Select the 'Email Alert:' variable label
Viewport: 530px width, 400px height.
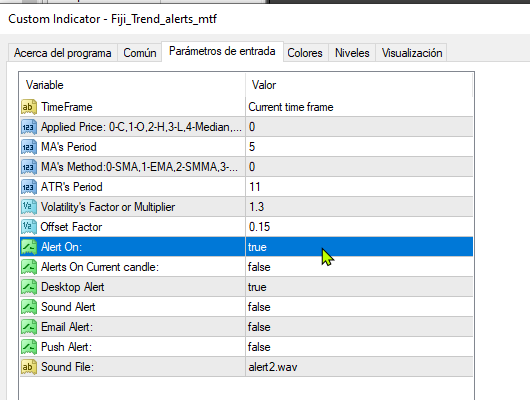click(x=67, y=327)
